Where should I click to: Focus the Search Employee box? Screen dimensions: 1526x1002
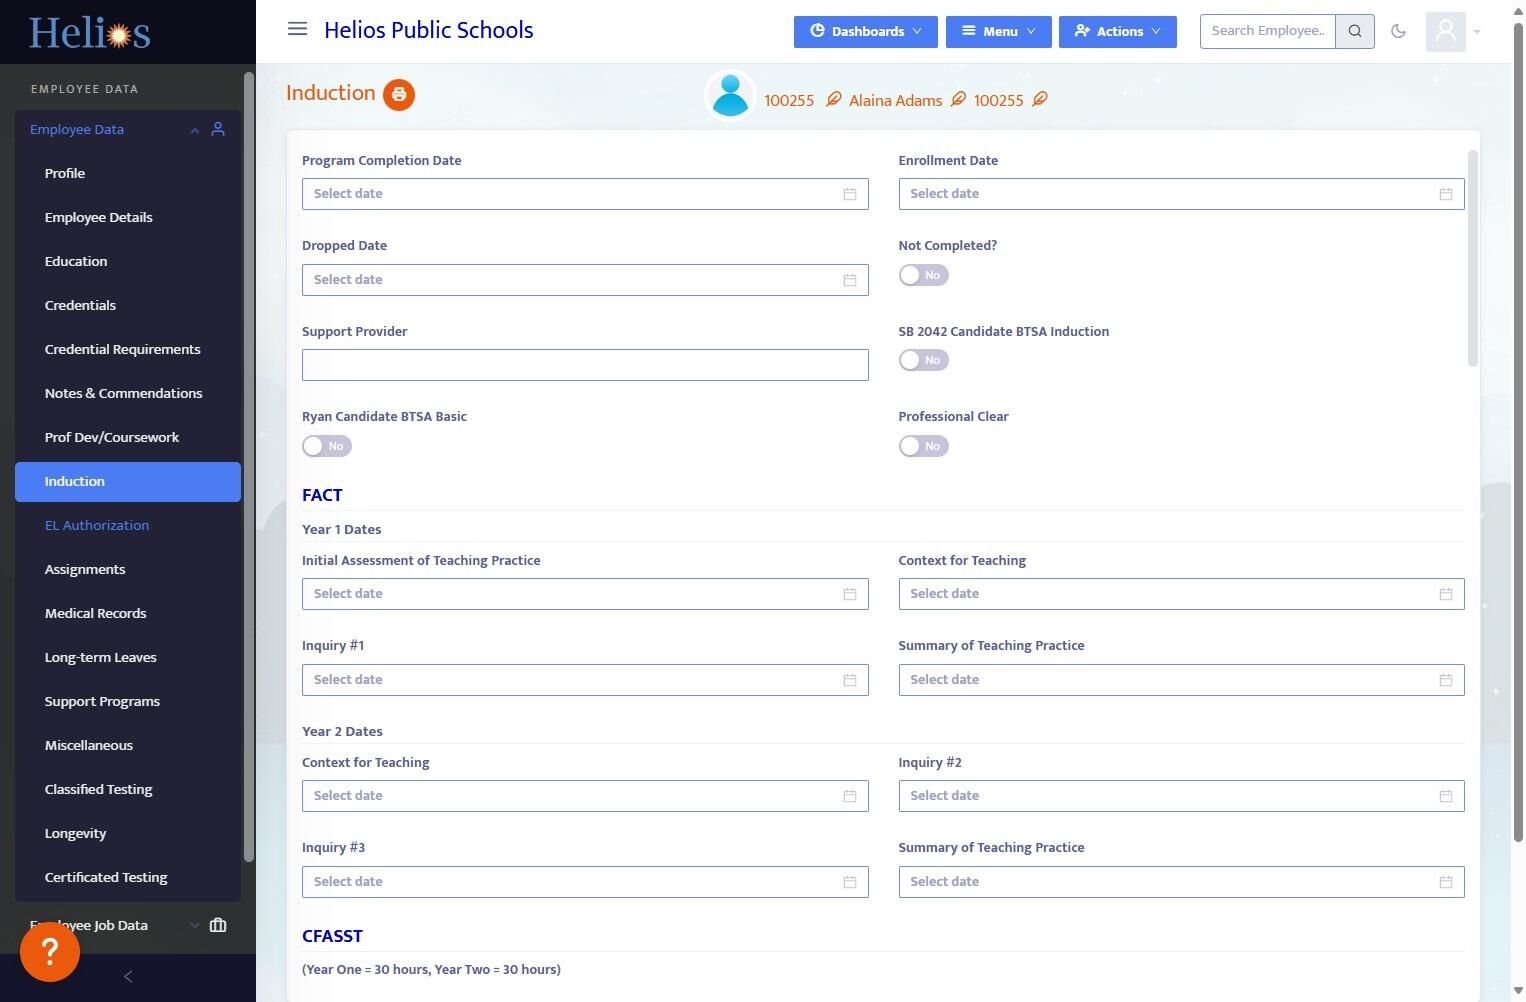(1267, 31)
